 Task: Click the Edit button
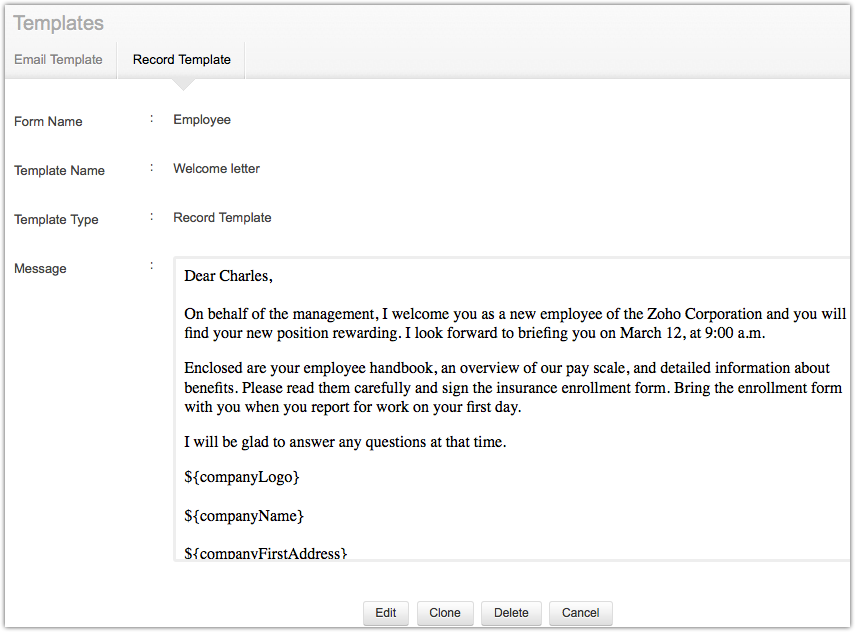(x=386, y=613)
